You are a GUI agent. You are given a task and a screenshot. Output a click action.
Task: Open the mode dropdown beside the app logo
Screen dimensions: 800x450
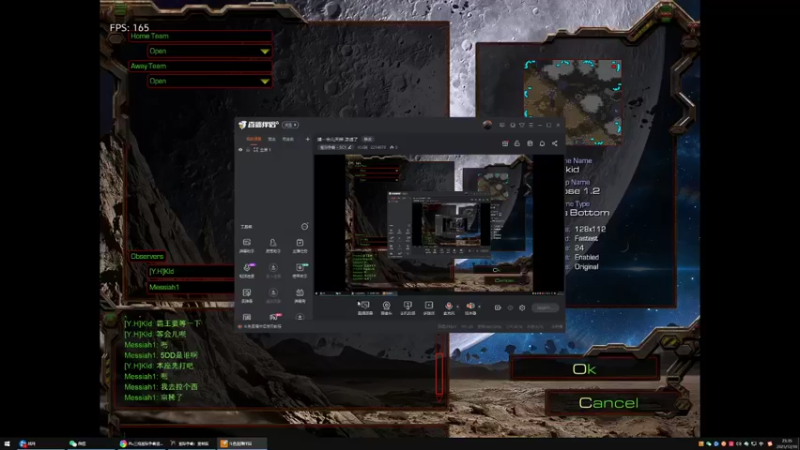pyautogui.click(x=290, y=125)
